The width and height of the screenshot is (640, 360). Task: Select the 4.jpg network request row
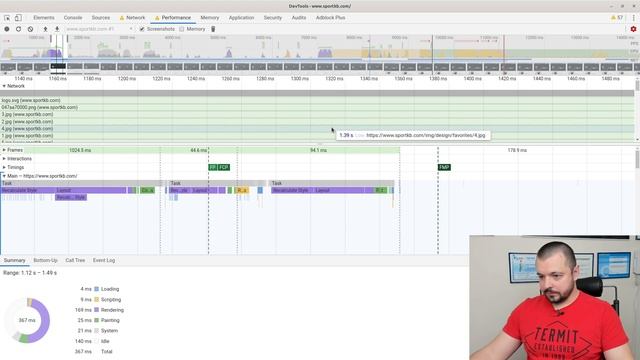click(x=317, y=129)
